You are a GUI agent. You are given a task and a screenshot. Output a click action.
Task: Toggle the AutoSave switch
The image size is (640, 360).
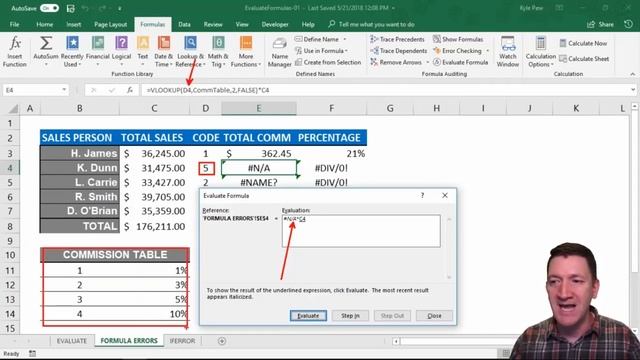(x=49, y=8)
